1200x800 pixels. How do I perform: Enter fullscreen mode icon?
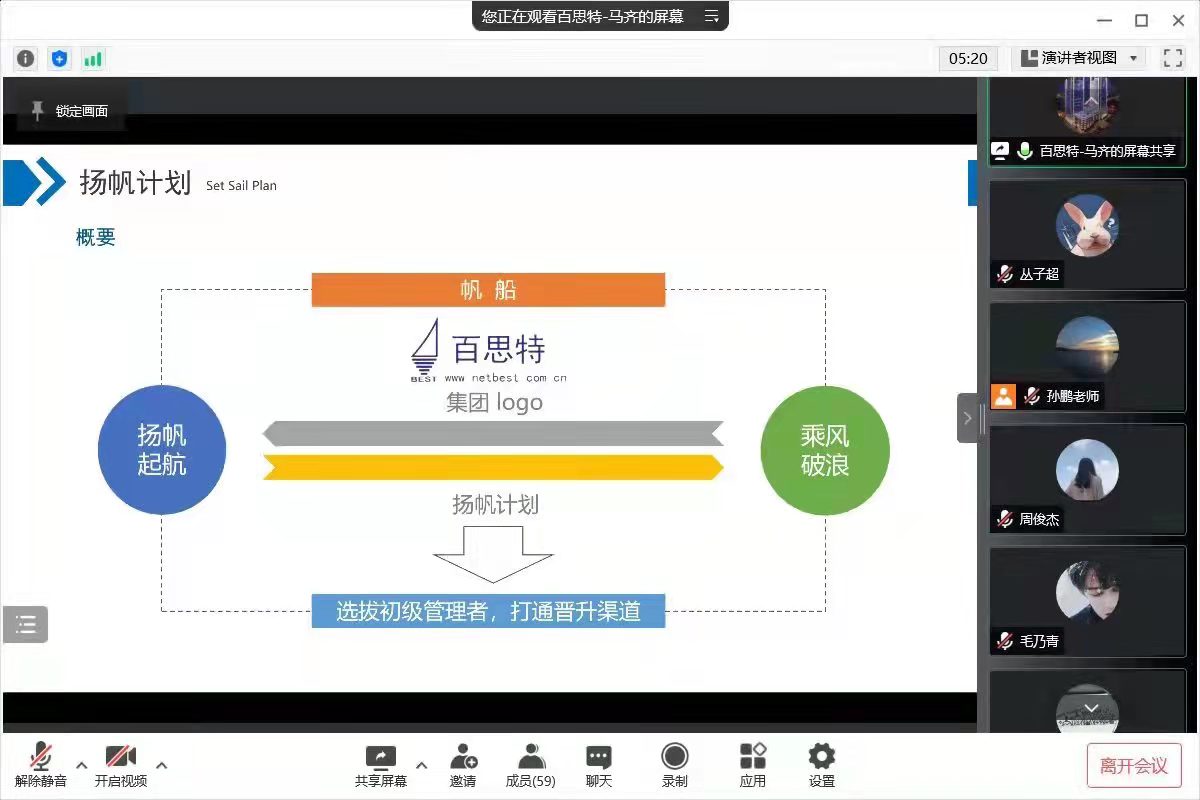[1172, 58]
